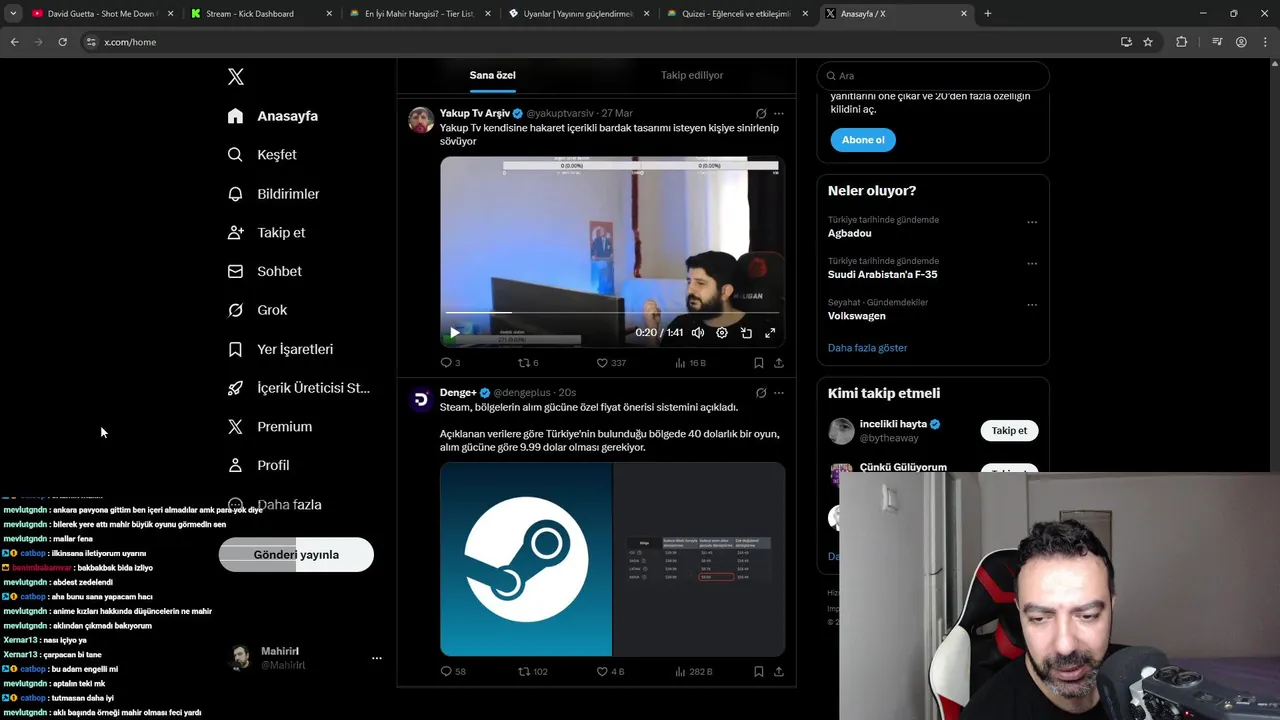The width and height of the screenshot is (1280, 720).
Task: Open Suudi Arabistan'a F-35 trend
Action: click(x=882, y=274)
